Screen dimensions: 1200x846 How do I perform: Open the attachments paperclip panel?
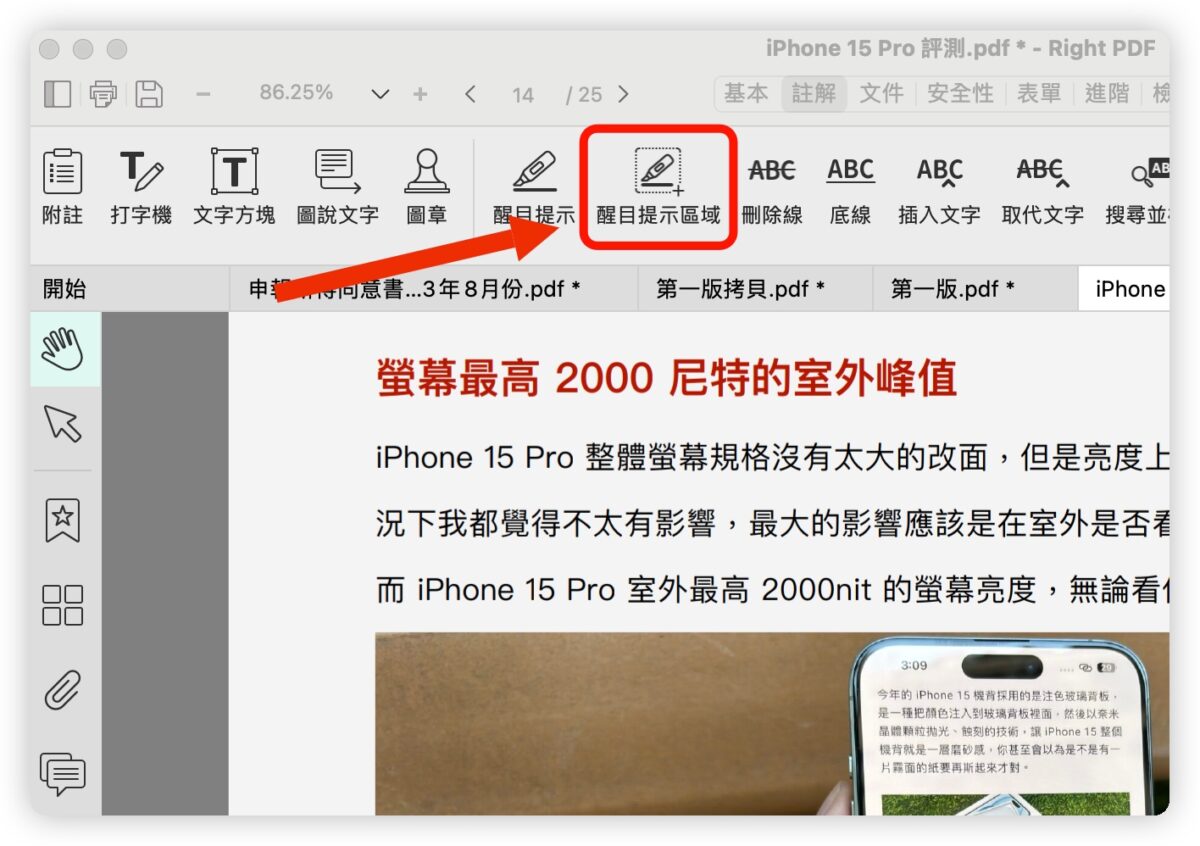tap(63, 690)
